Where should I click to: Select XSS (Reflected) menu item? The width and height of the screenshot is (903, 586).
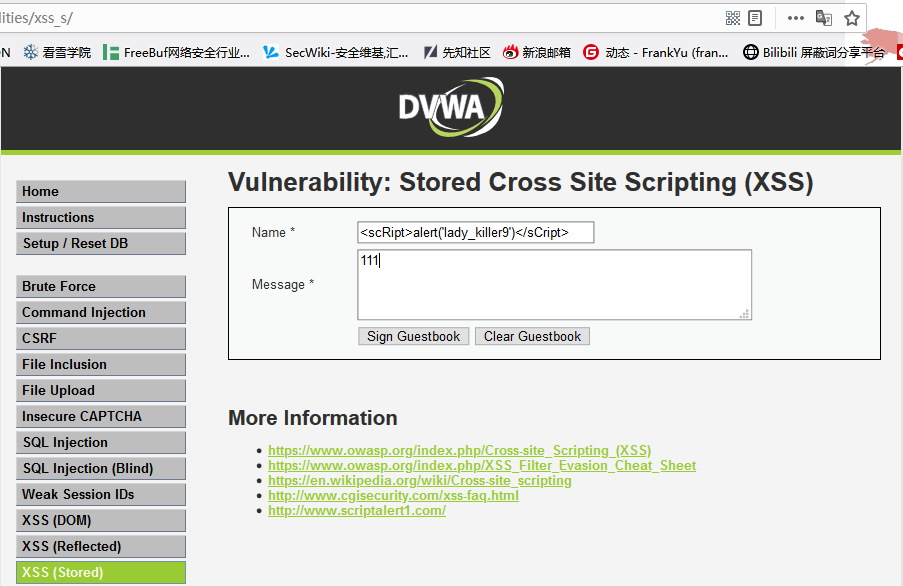[x=101, y=546]
